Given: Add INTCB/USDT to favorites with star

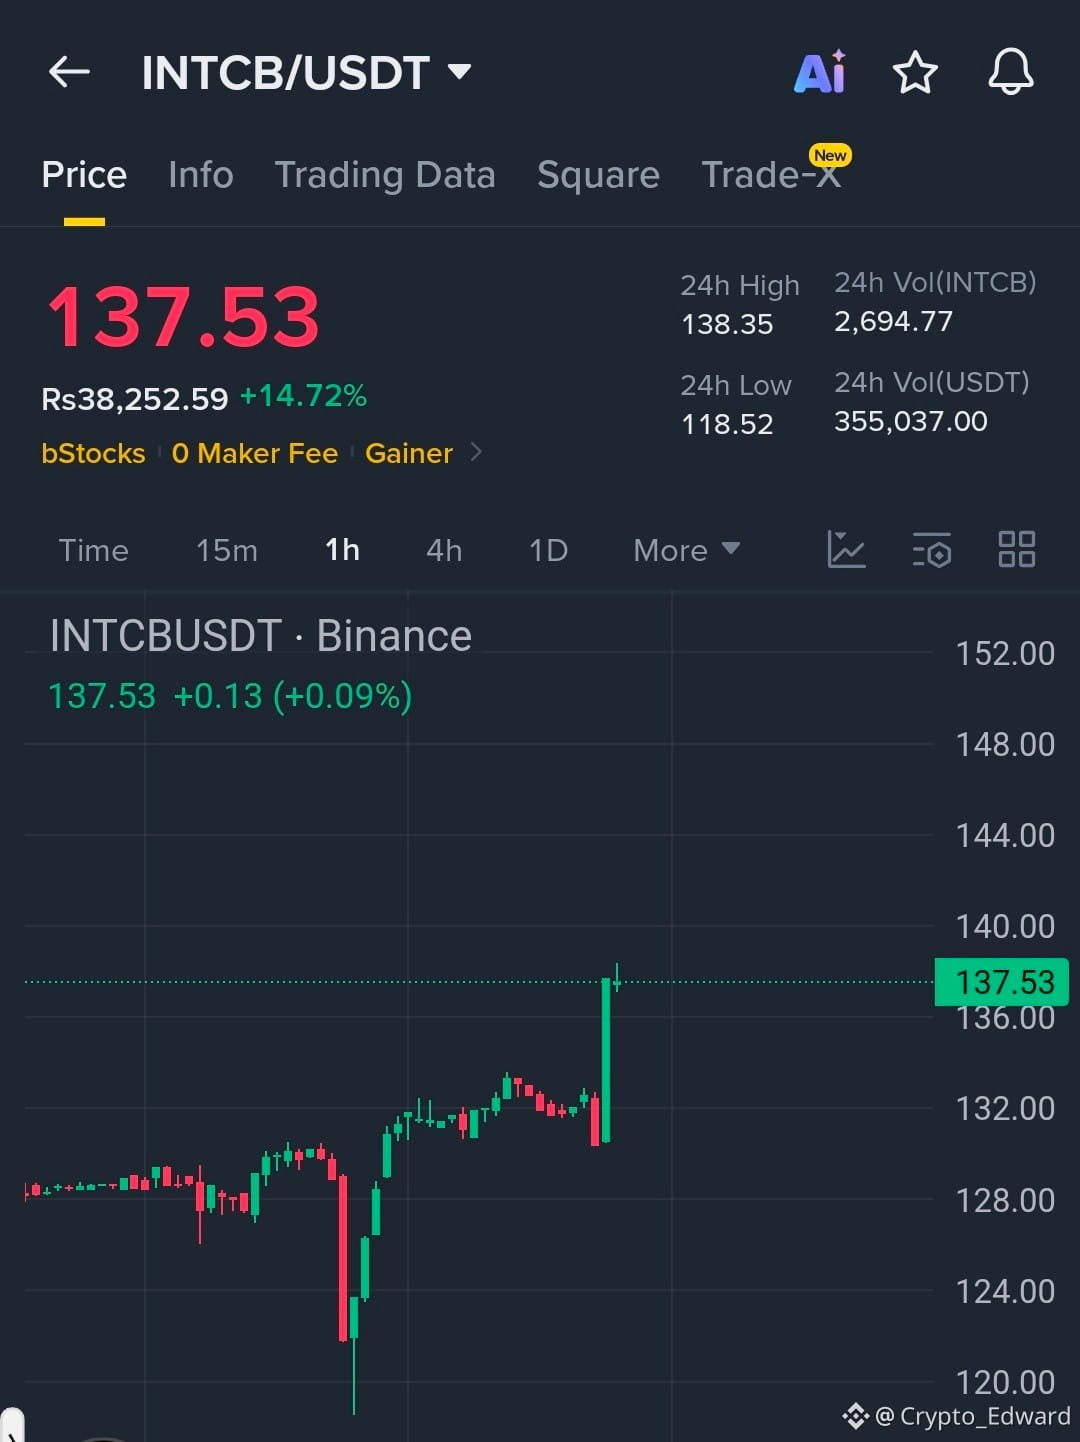Looking at the screenshot, I should pos(915,73).
